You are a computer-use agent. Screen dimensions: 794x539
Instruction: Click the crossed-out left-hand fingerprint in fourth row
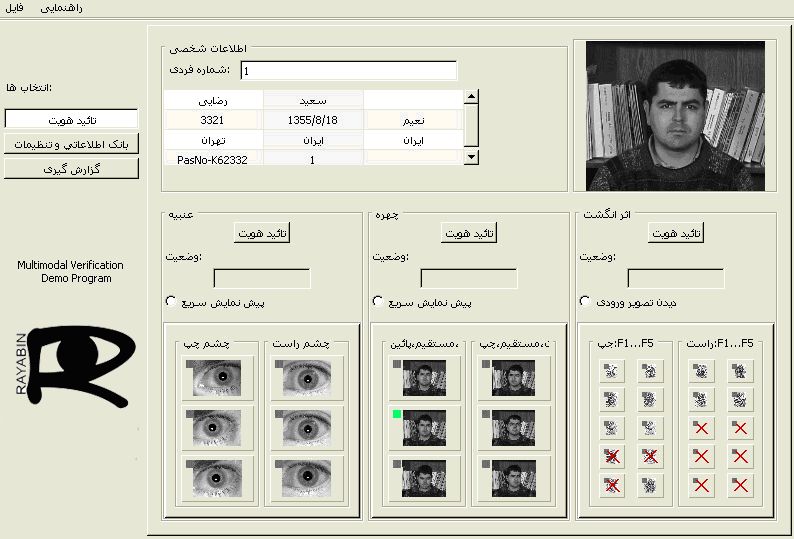(611, 457)
